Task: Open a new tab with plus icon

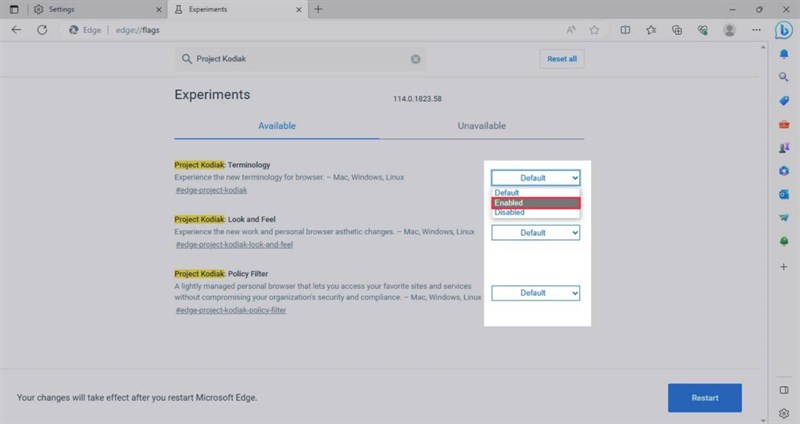Action: 318,9
